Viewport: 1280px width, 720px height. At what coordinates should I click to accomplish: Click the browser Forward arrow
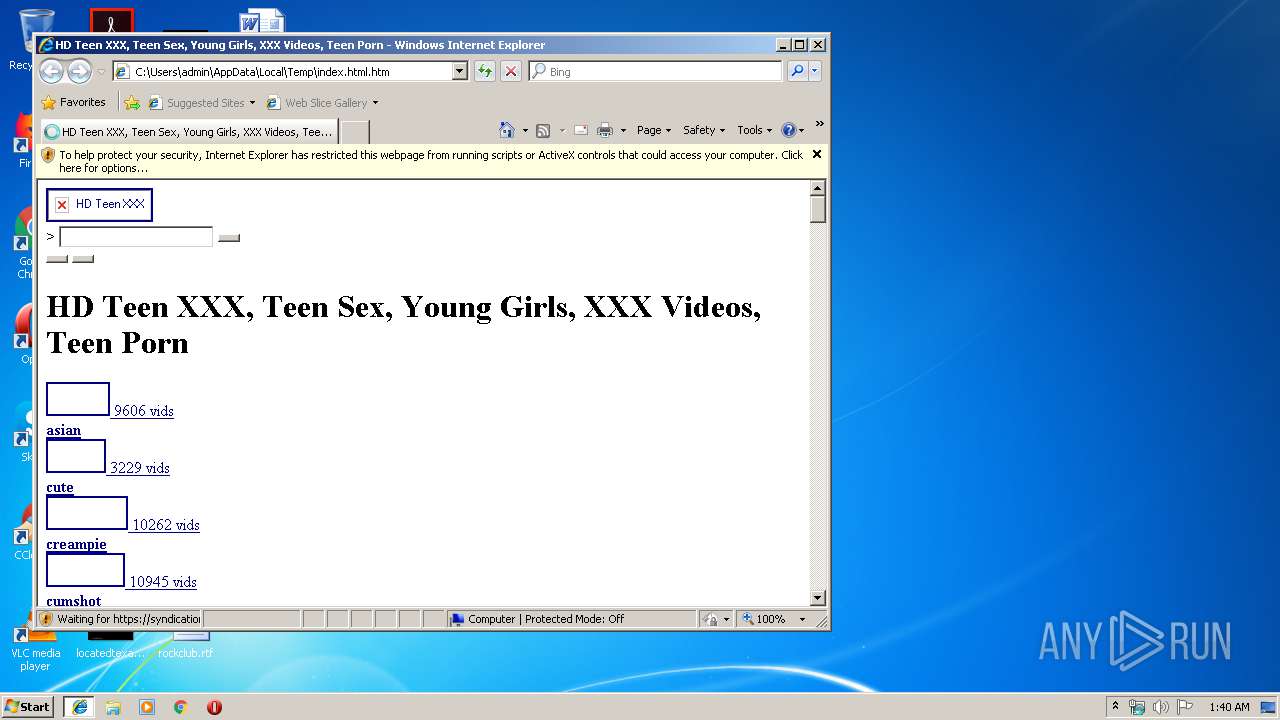click(x=79, y=71)
